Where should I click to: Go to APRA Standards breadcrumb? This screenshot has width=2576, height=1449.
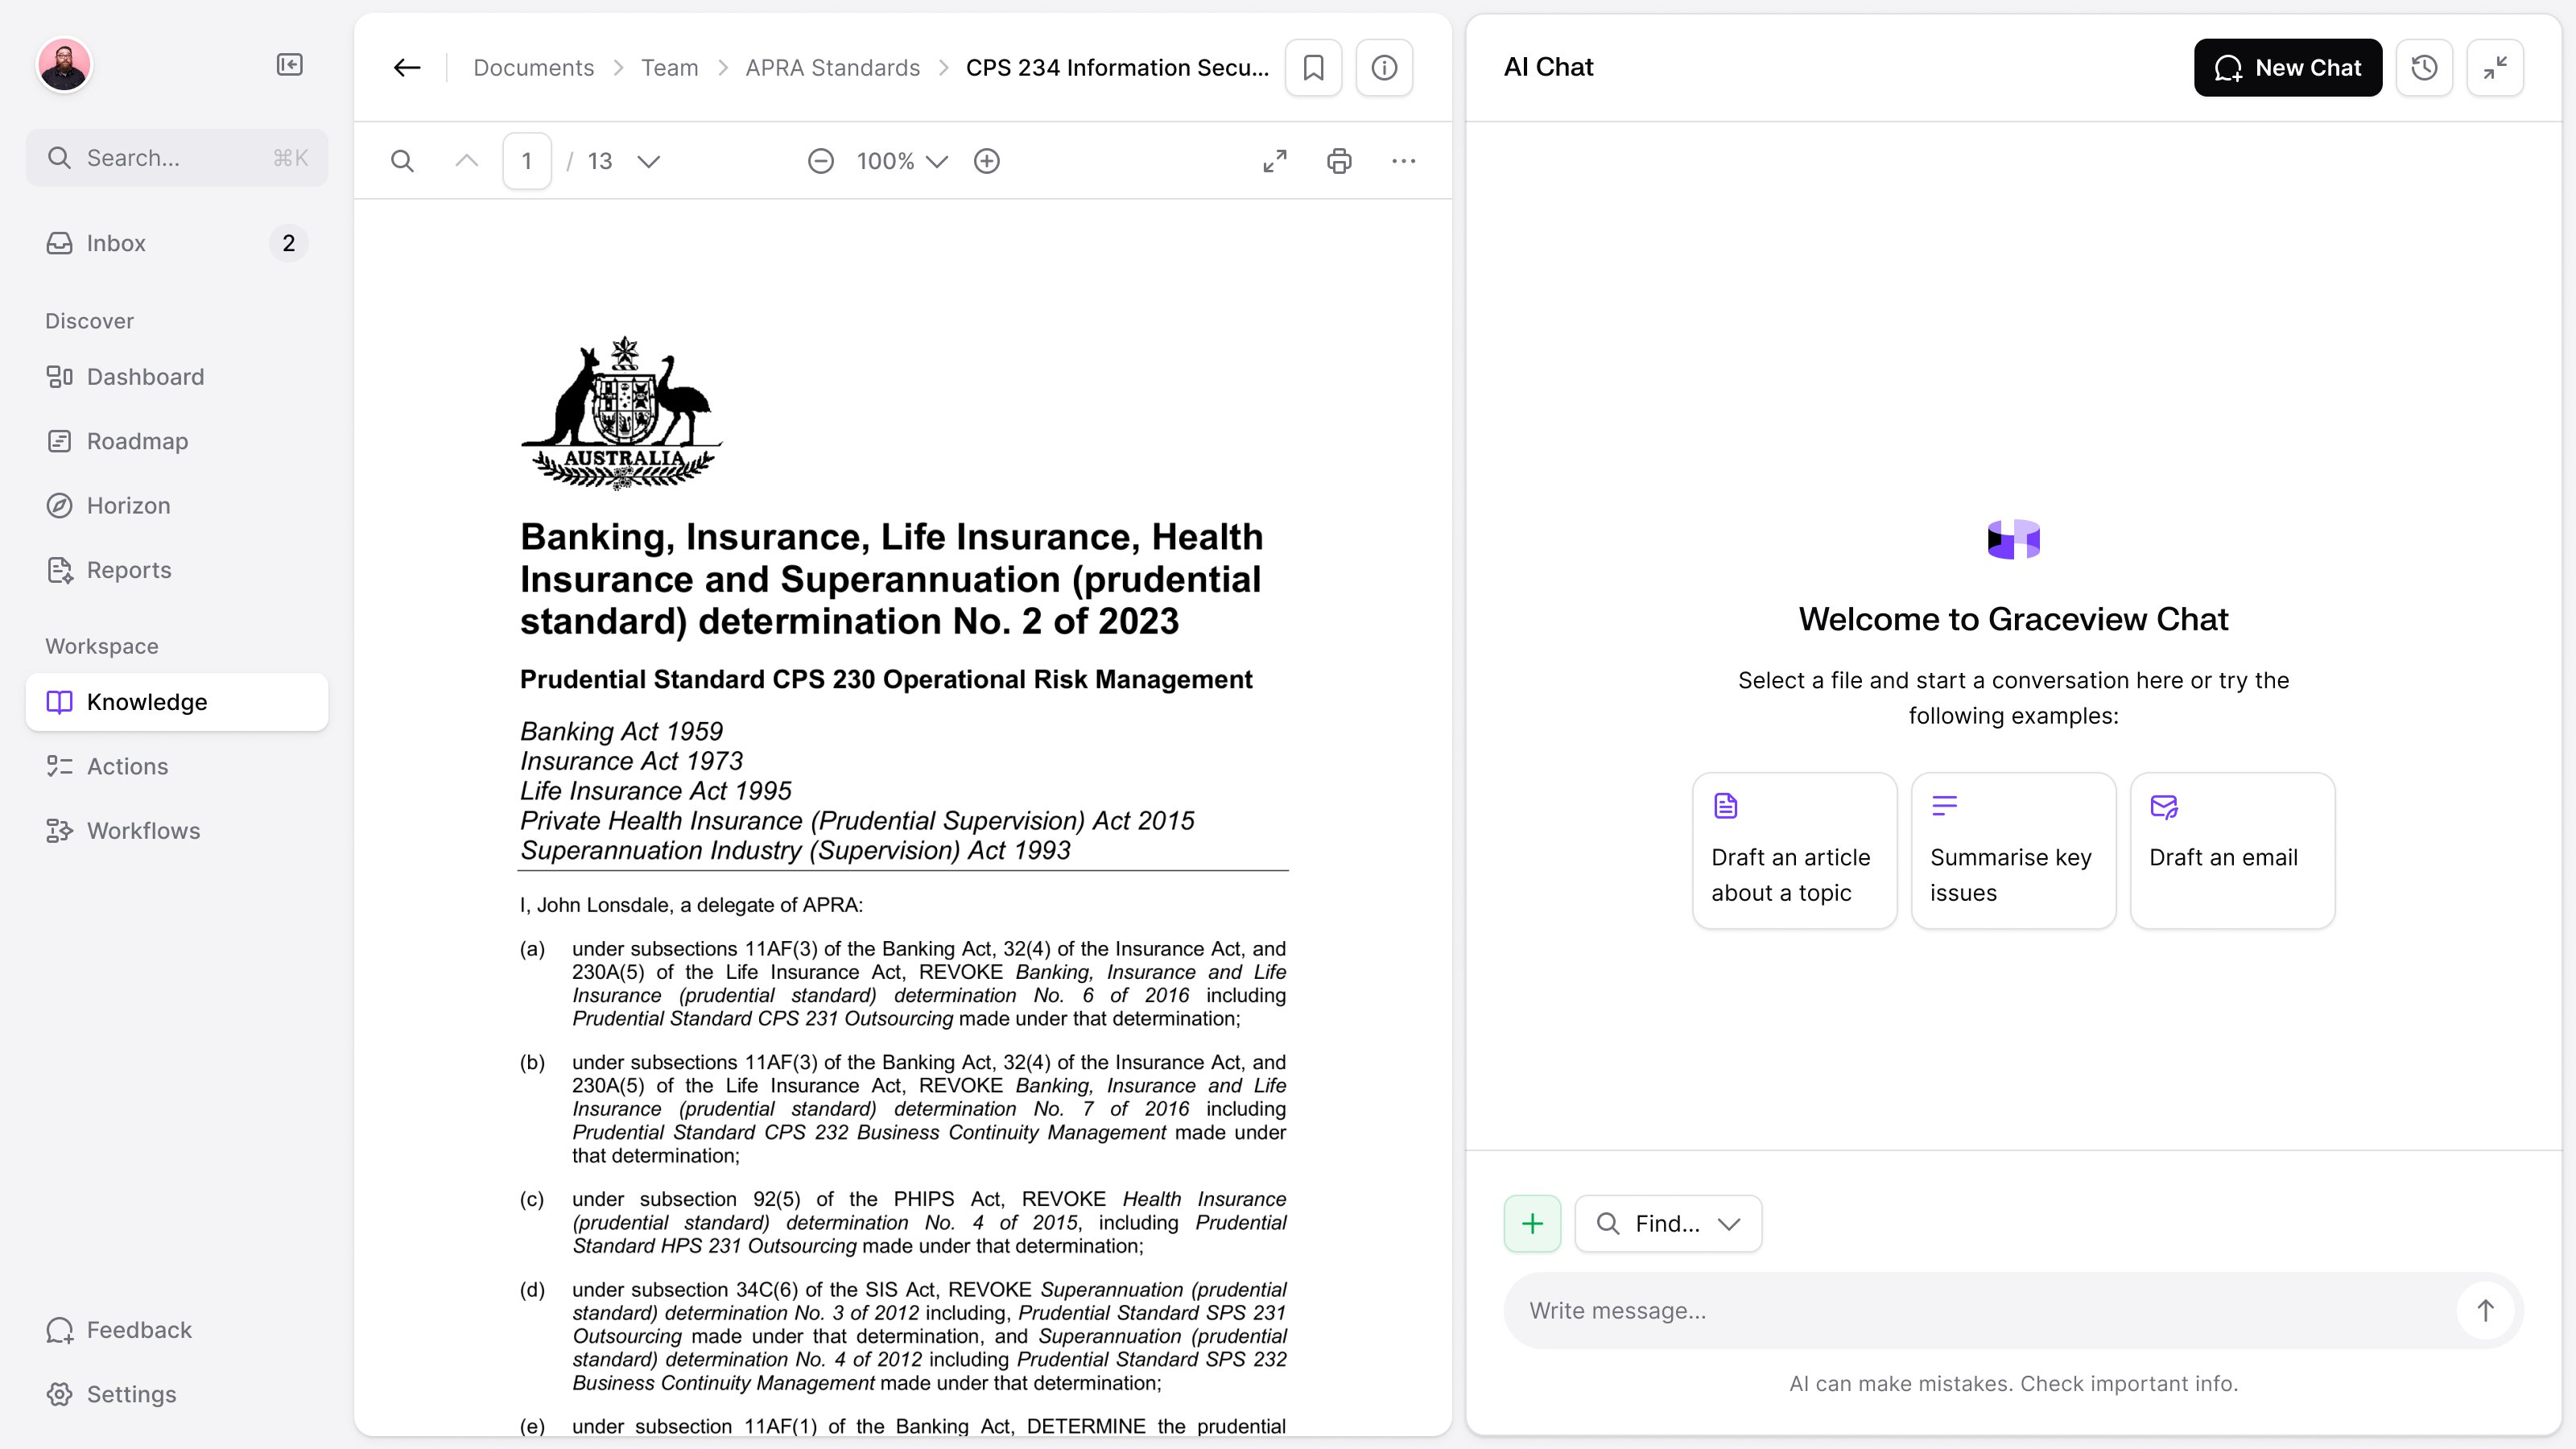[832, 68]
